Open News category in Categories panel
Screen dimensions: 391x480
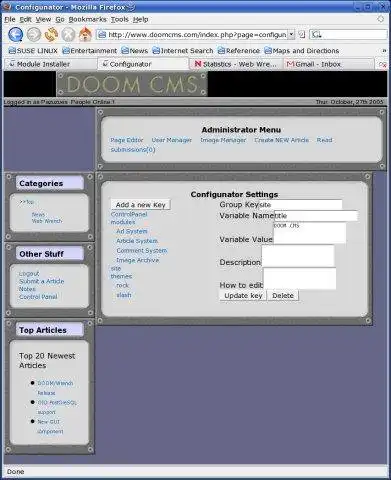click(x=38, y=214)
